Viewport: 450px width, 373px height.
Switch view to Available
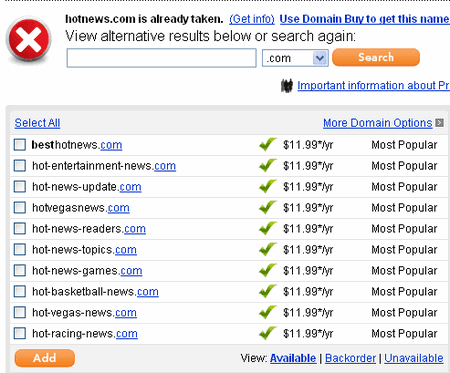293,358
